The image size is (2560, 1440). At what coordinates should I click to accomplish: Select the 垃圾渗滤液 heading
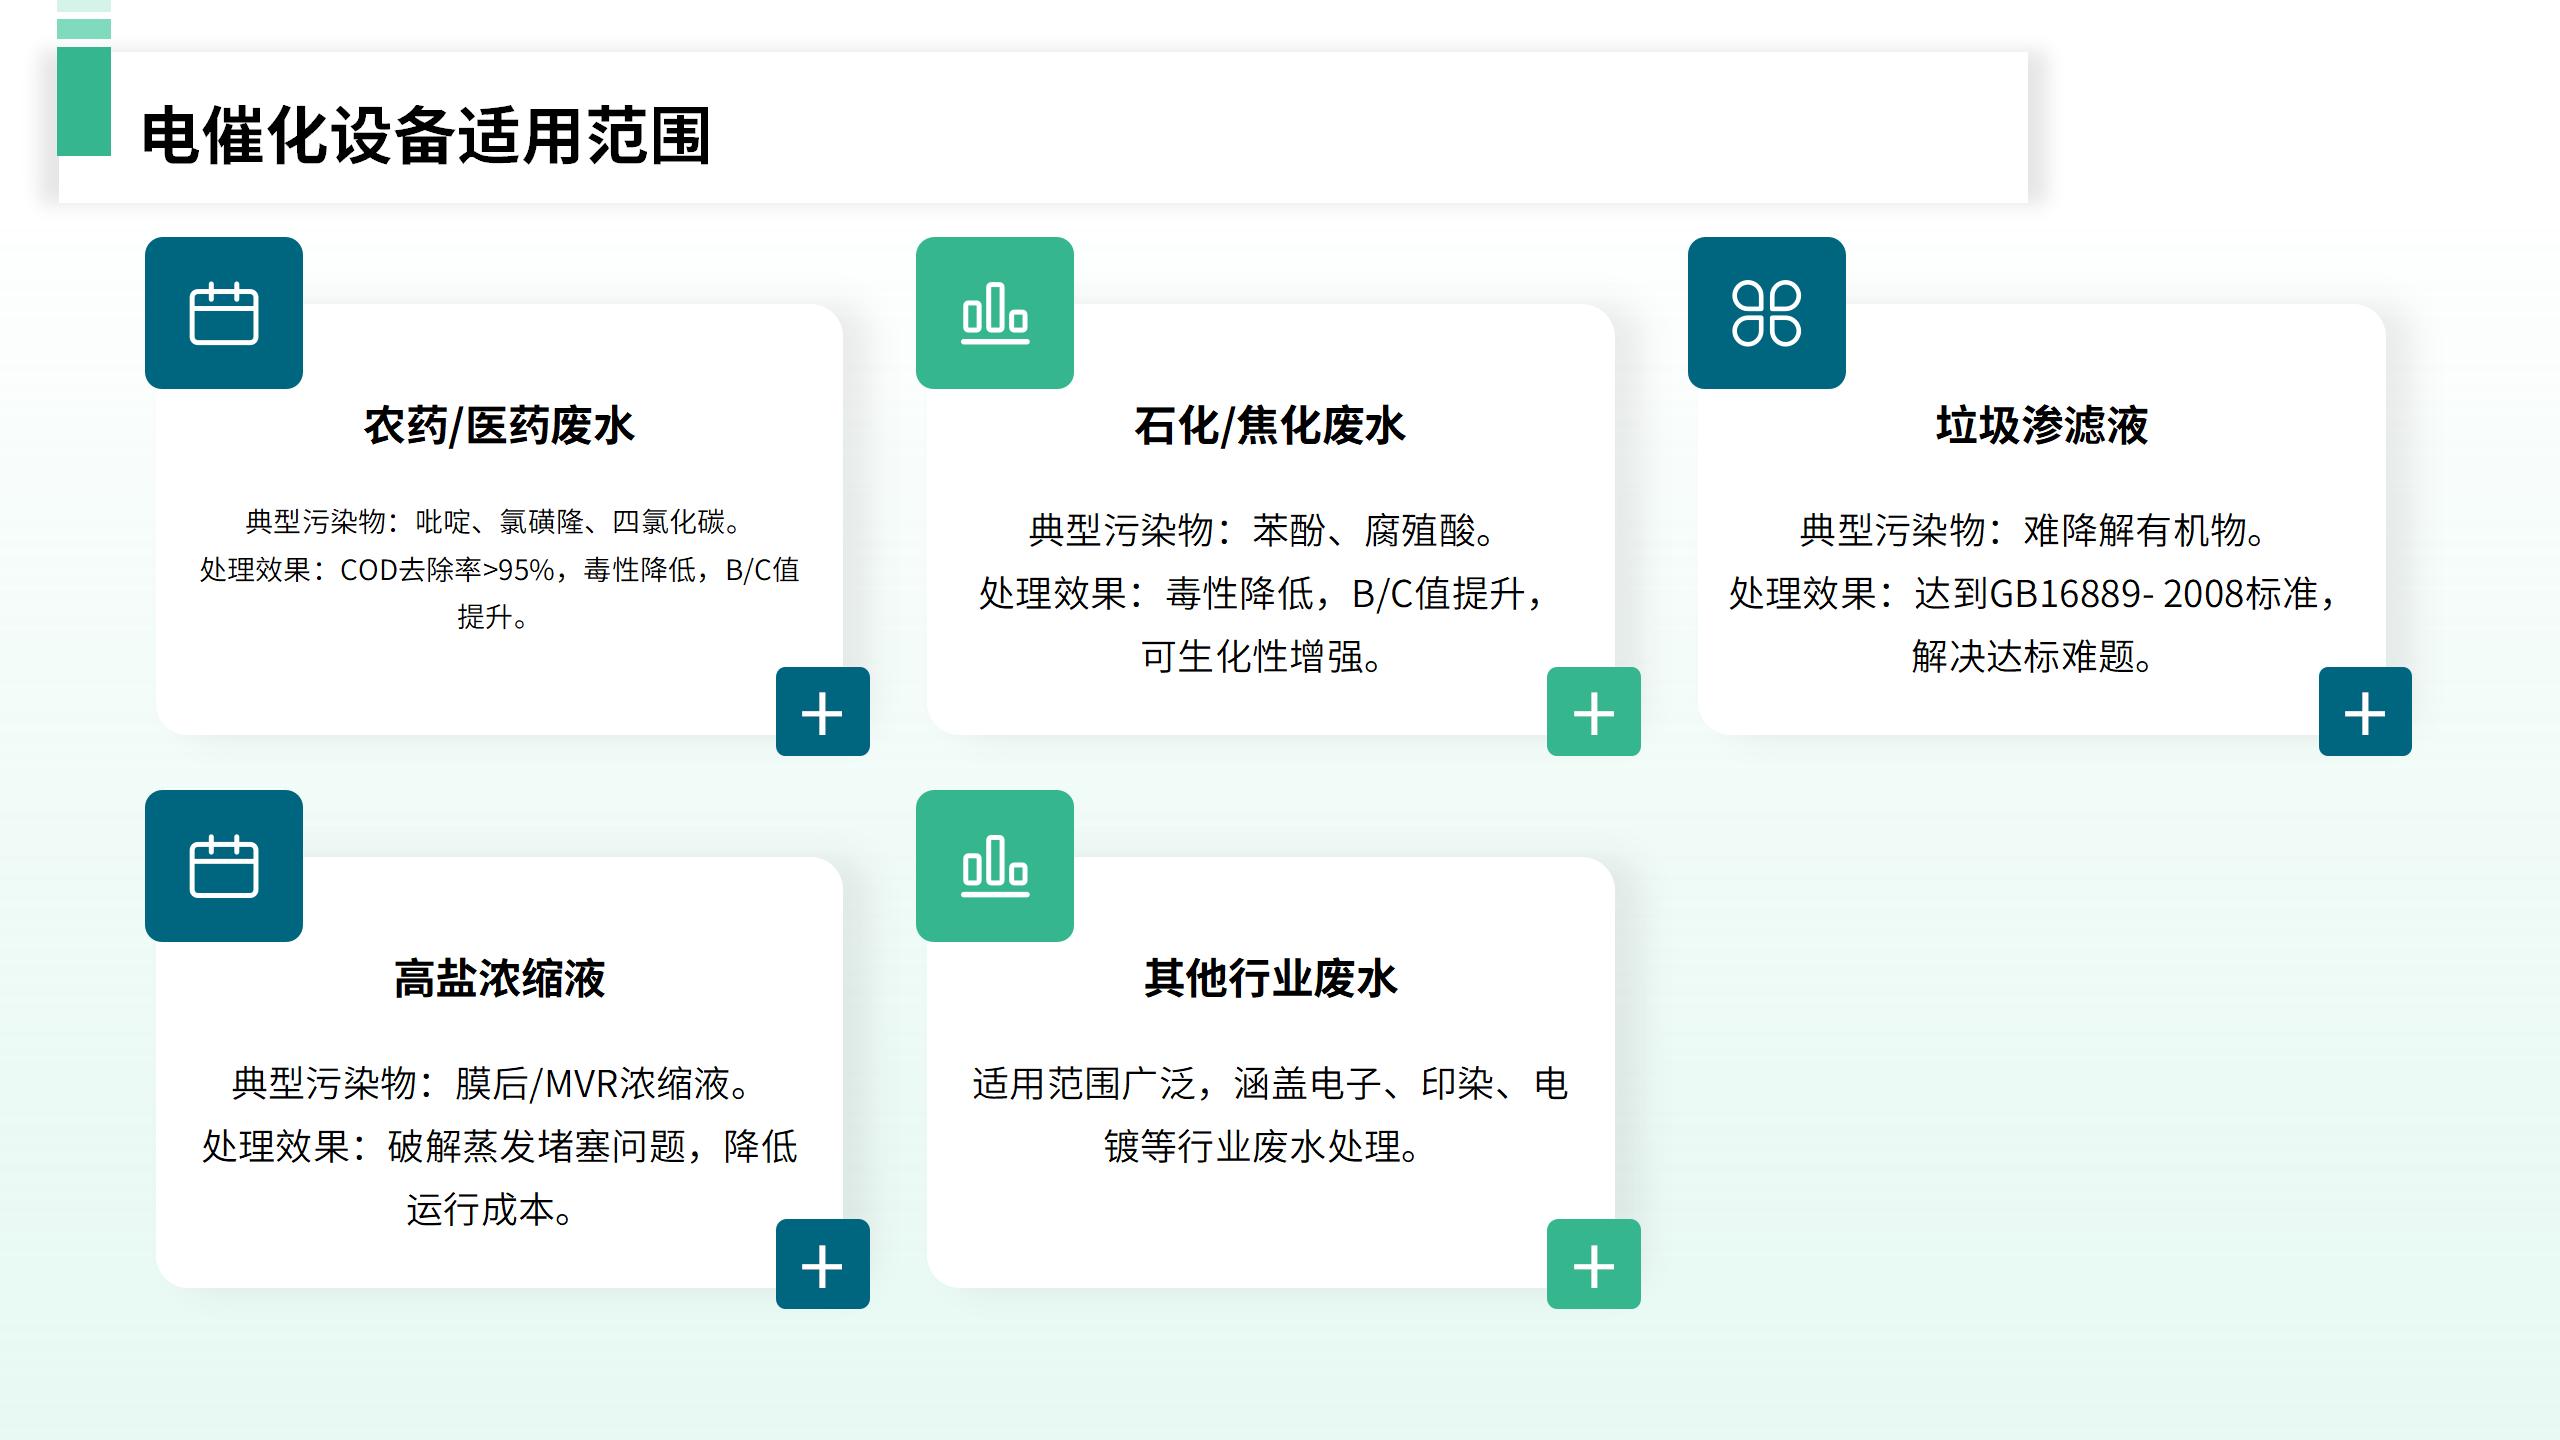[x=2041, y=426]
